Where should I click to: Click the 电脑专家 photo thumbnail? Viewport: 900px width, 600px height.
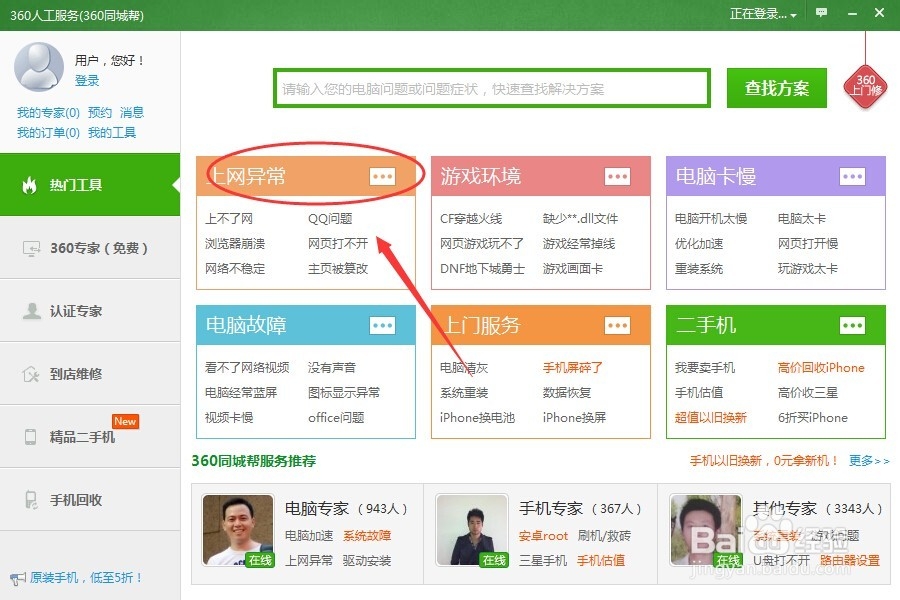pos(238,531)
